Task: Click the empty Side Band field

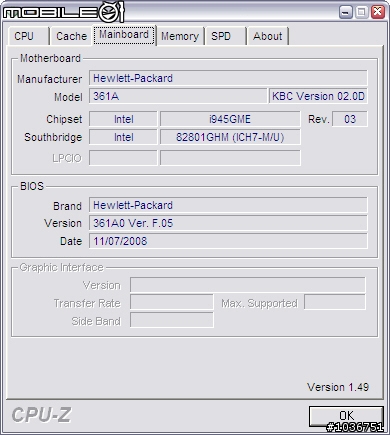Action: (x=172, y=321)
